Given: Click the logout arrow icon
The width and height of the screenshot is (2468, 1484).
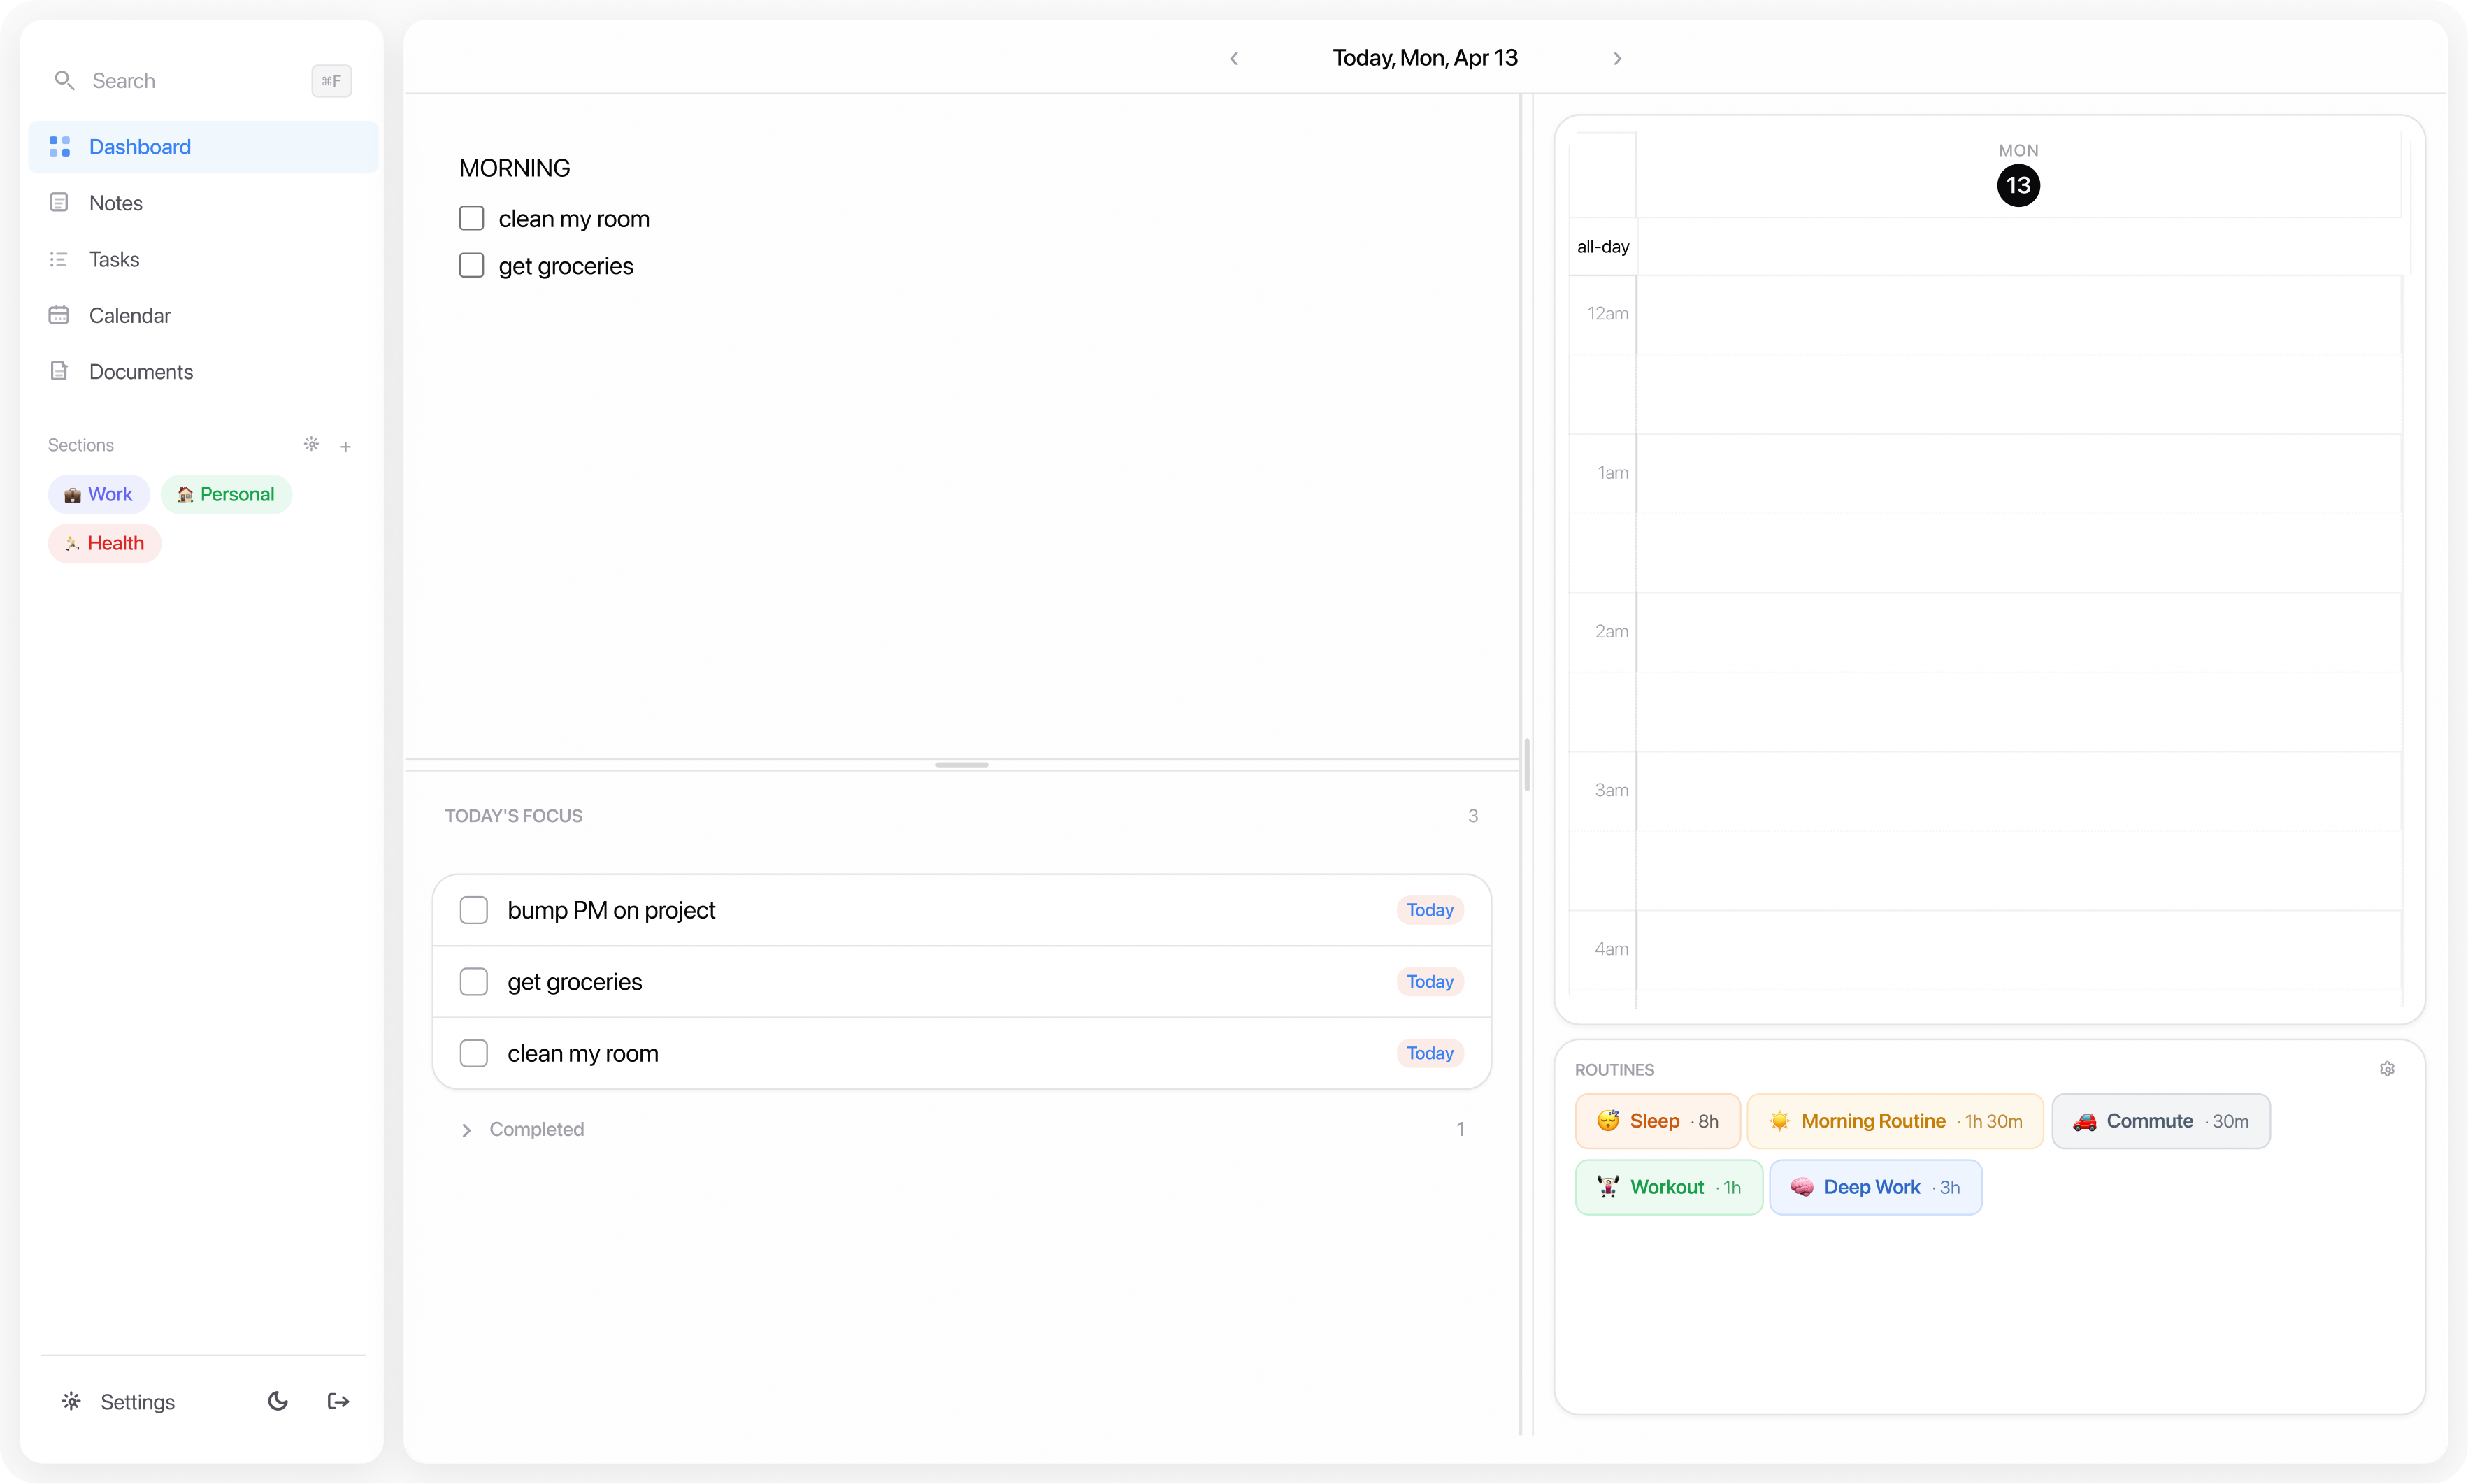Looking at the screenshot, I should [x=338, y=1401].
